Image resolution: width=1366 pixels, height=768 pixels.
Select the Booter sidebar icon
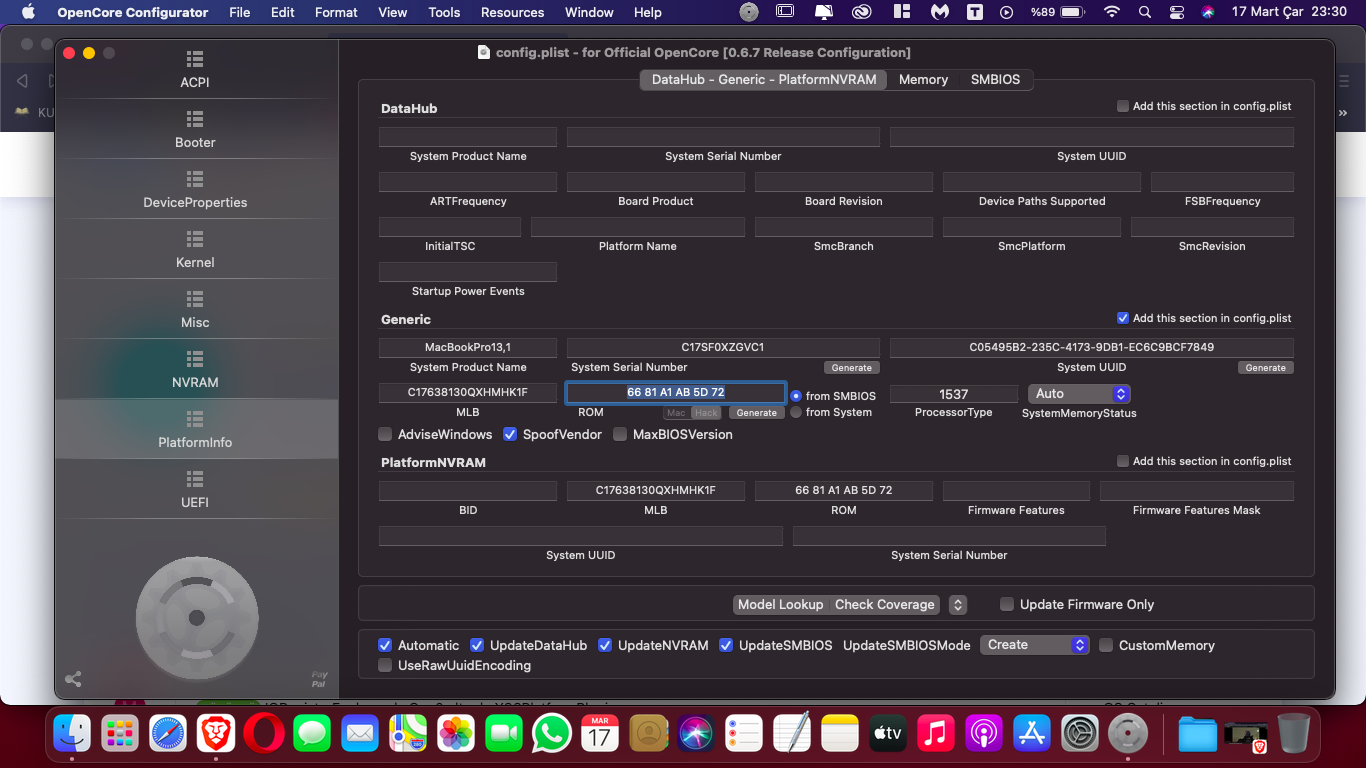coord(195,130)
